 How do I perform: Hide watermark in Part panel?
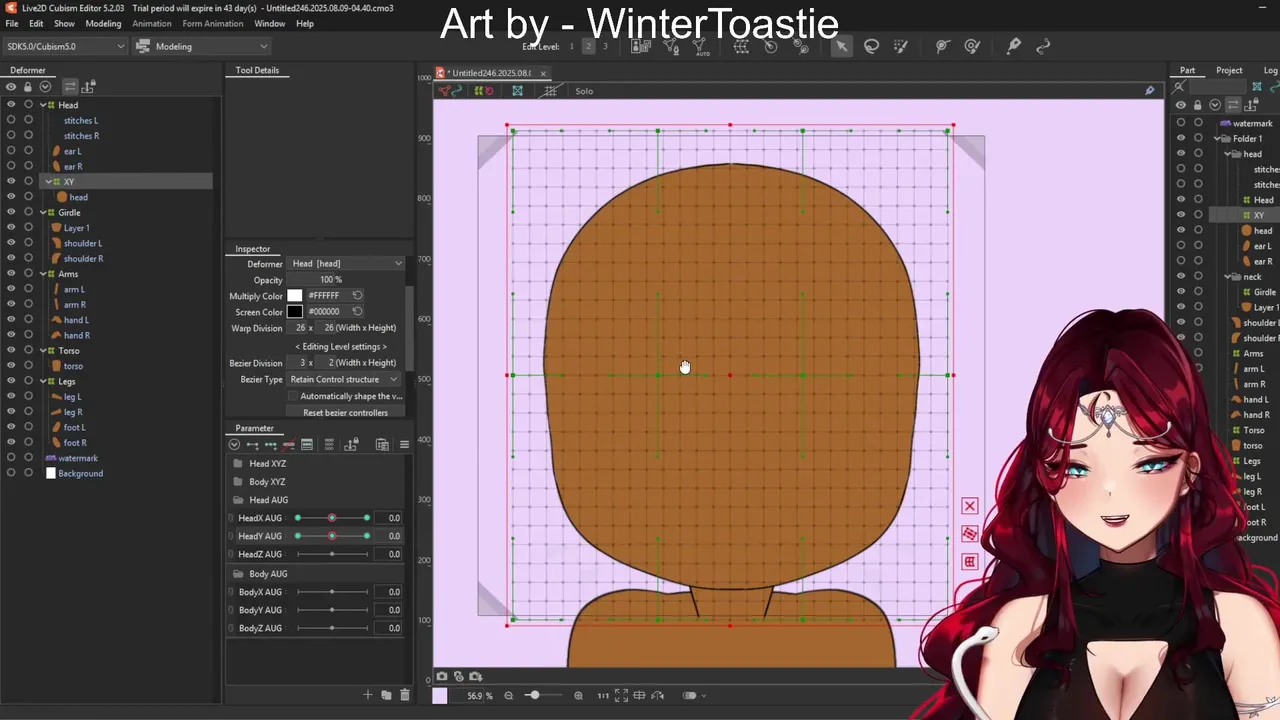pos(1181,123)
